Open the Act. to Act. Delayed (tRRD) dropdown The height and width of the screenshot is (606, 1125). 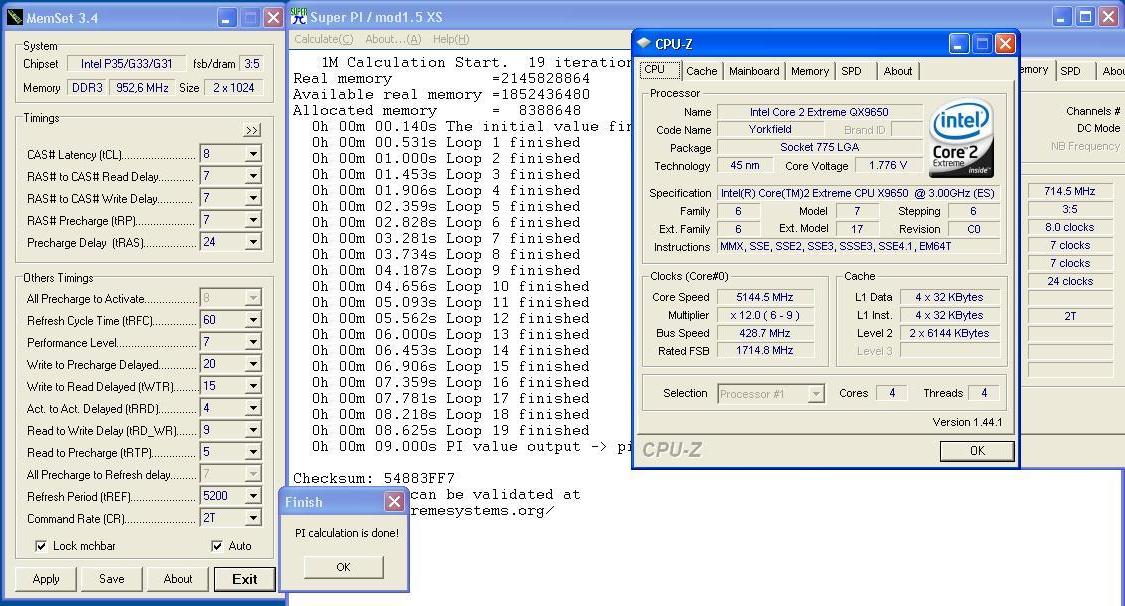[x=253, y=408]
